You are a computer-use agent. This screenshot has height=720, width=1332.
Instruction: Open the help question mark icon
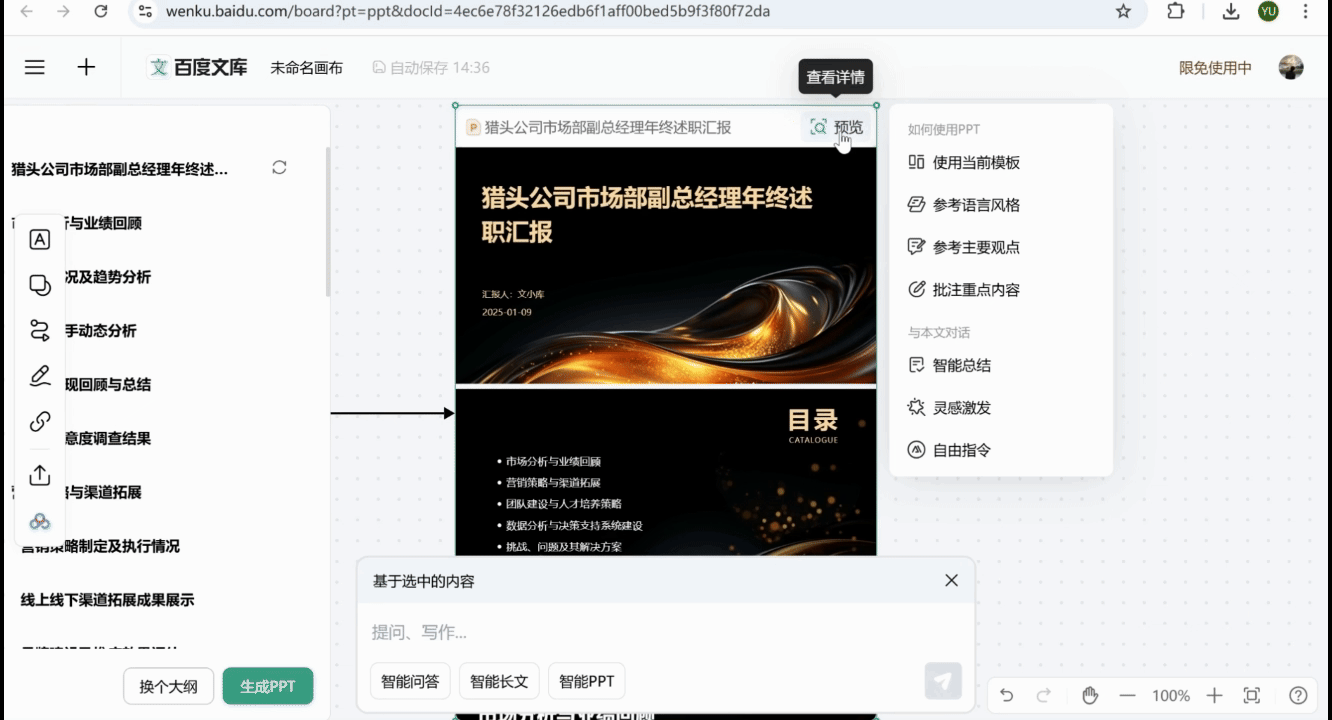[x=1298, y=695]
